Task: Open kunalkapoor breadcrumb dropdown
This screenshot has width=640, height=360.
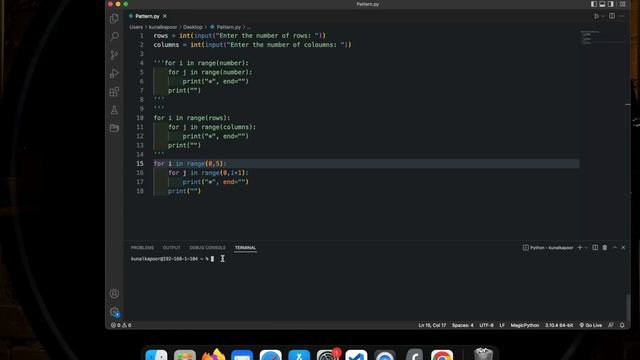Action: (x=163, y=27)
